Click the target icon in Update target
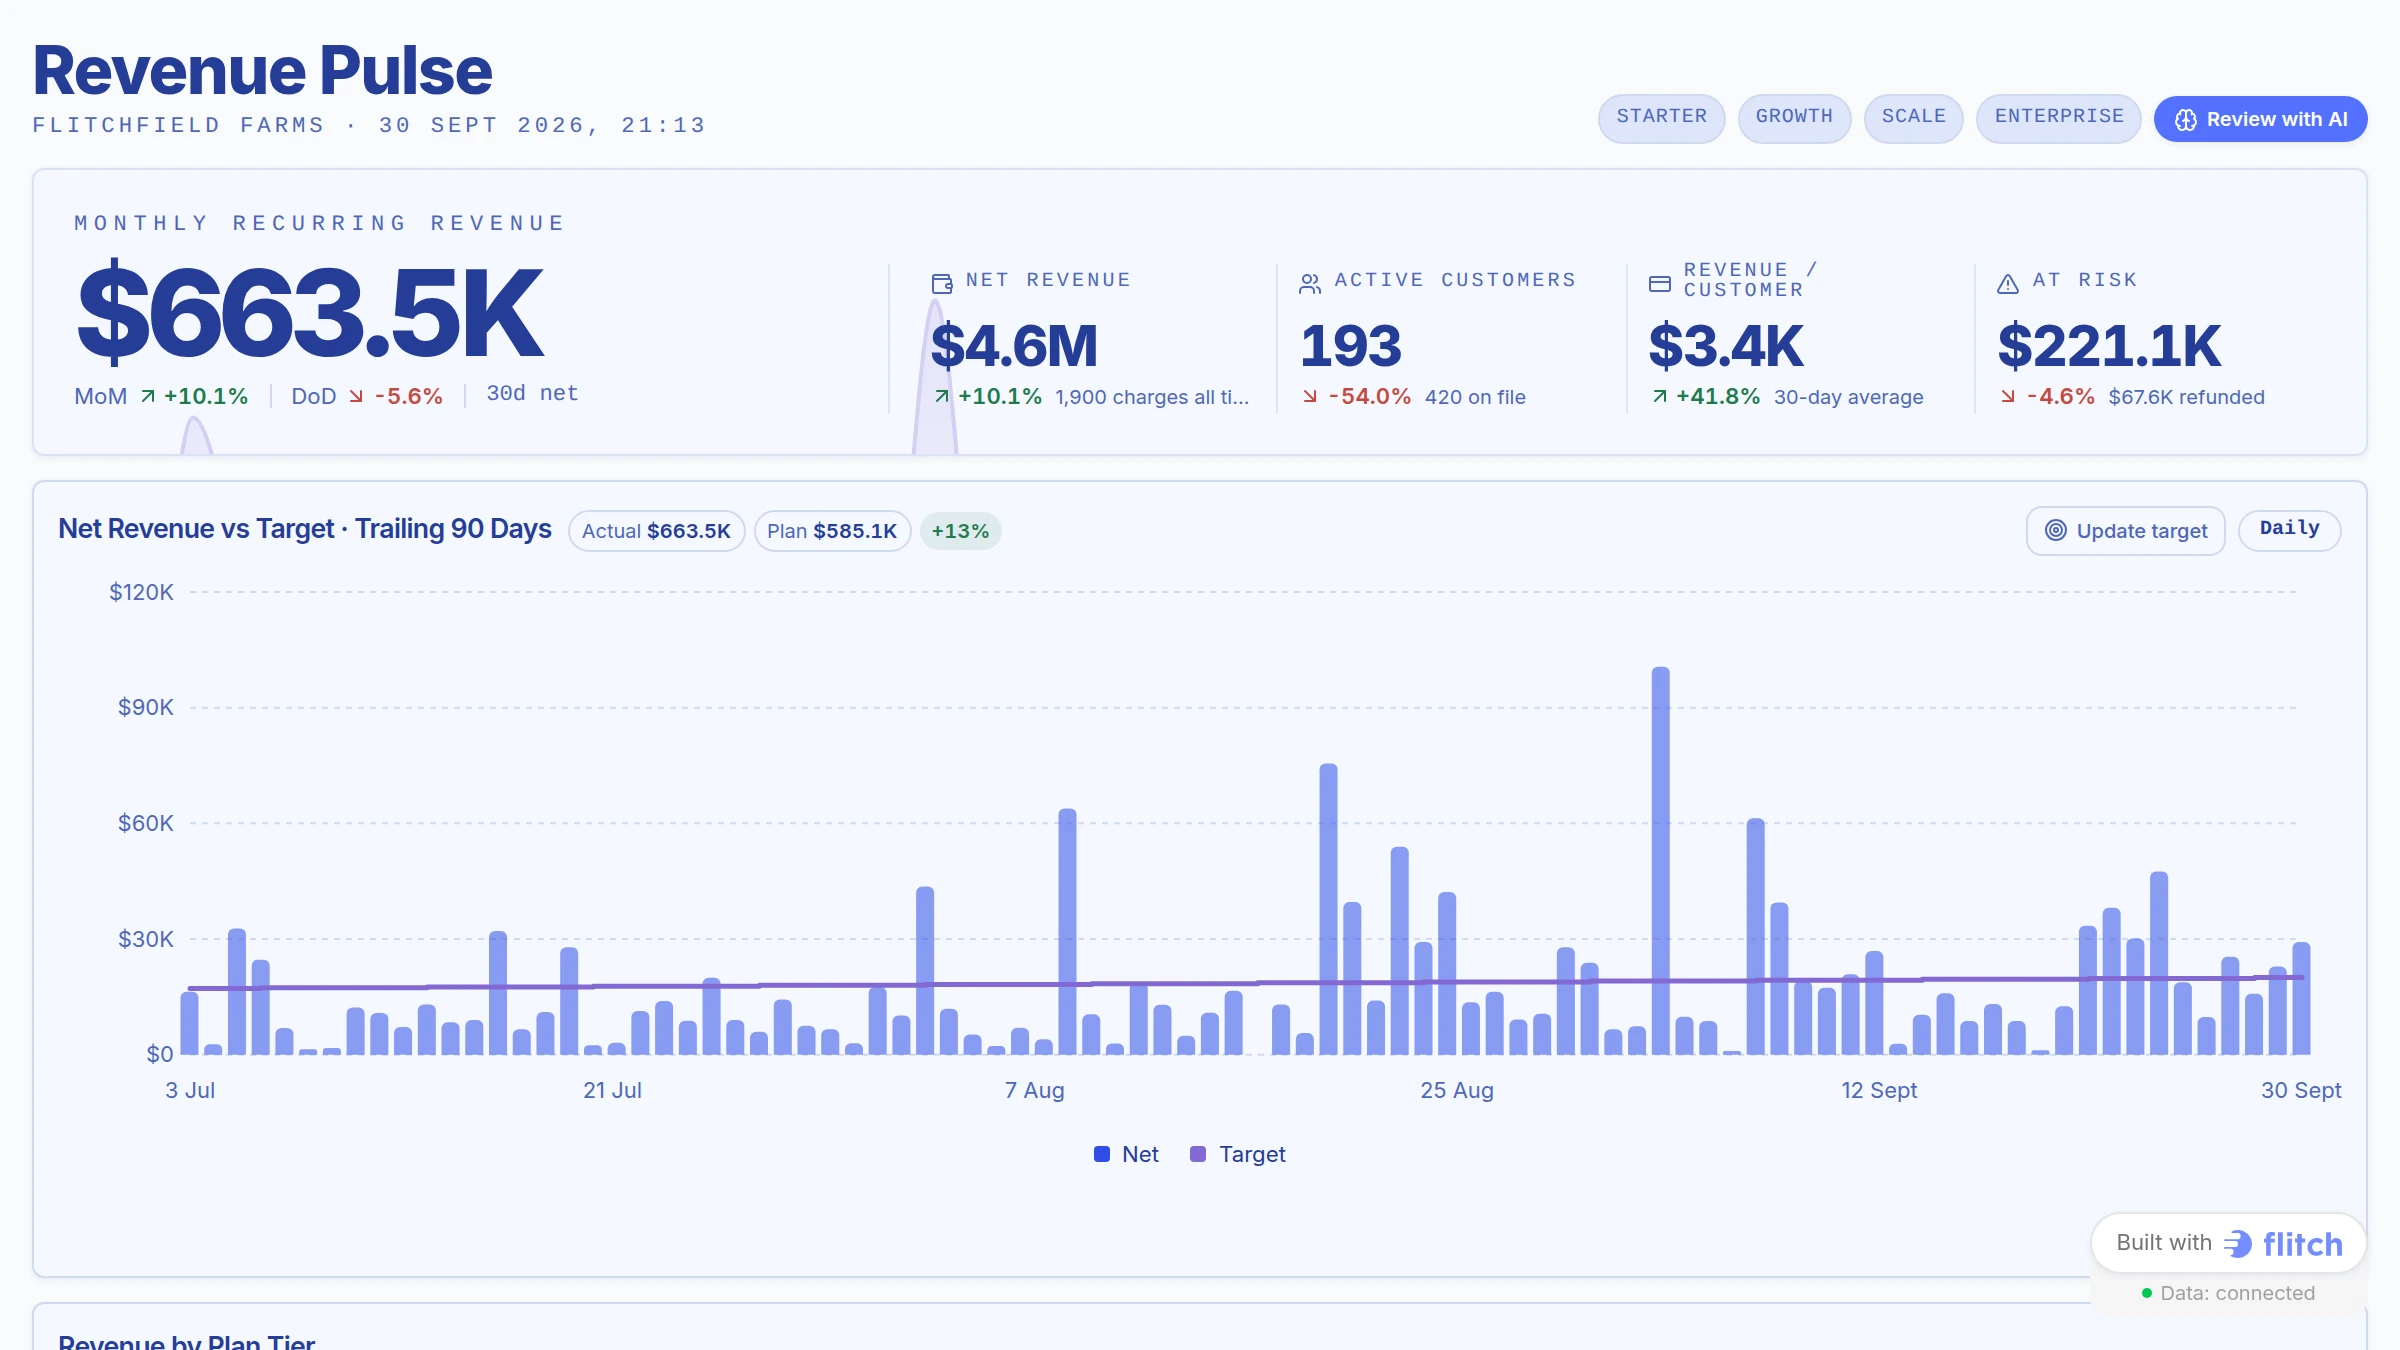2400x1350 pixels. 2055,530
